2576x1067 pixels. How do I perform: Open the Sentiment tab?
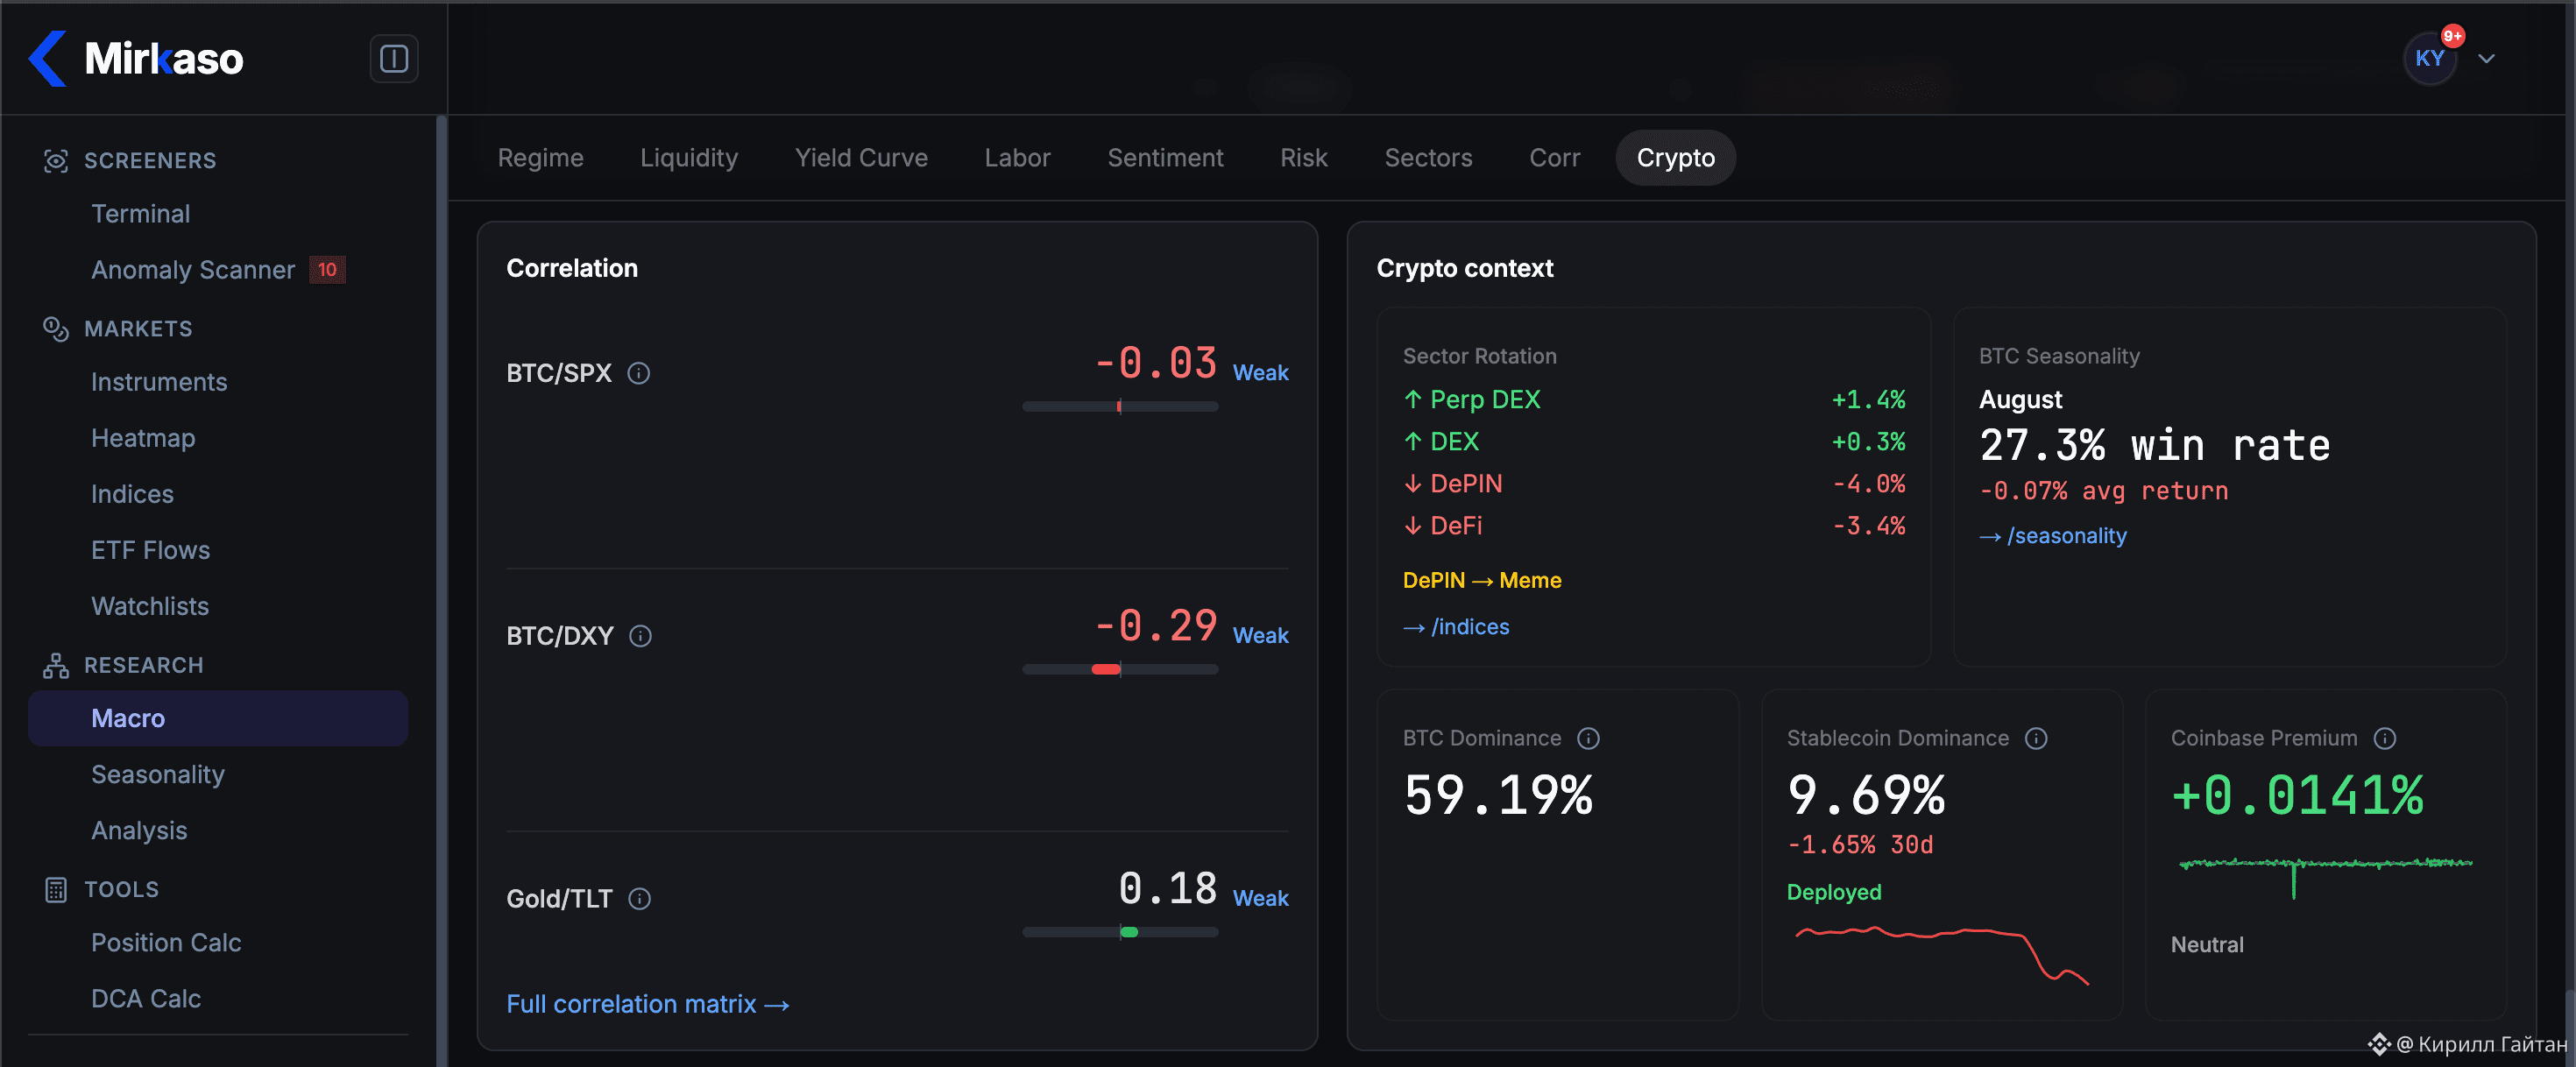pyautogui.click(x=1165, y=158)
